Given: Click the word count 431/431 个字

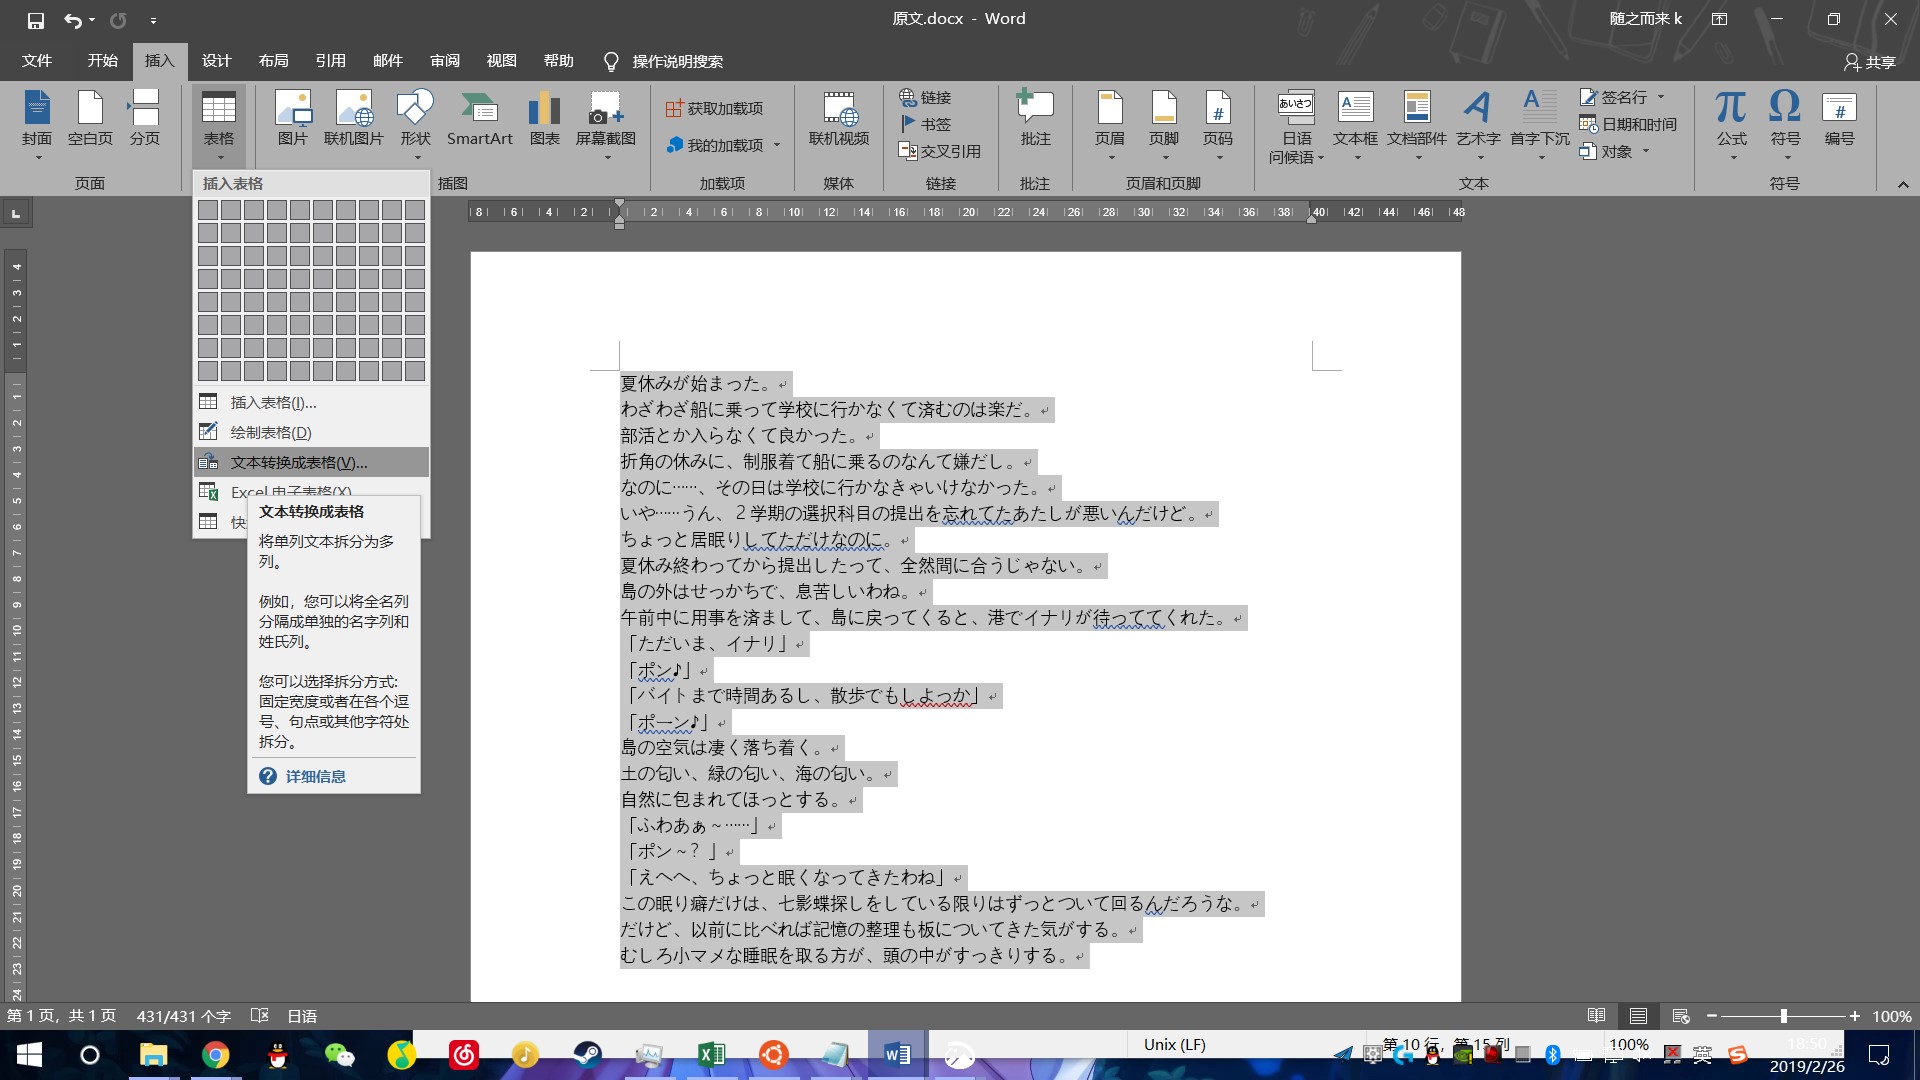Looking at the screenshot, I should coord(184,1016).
